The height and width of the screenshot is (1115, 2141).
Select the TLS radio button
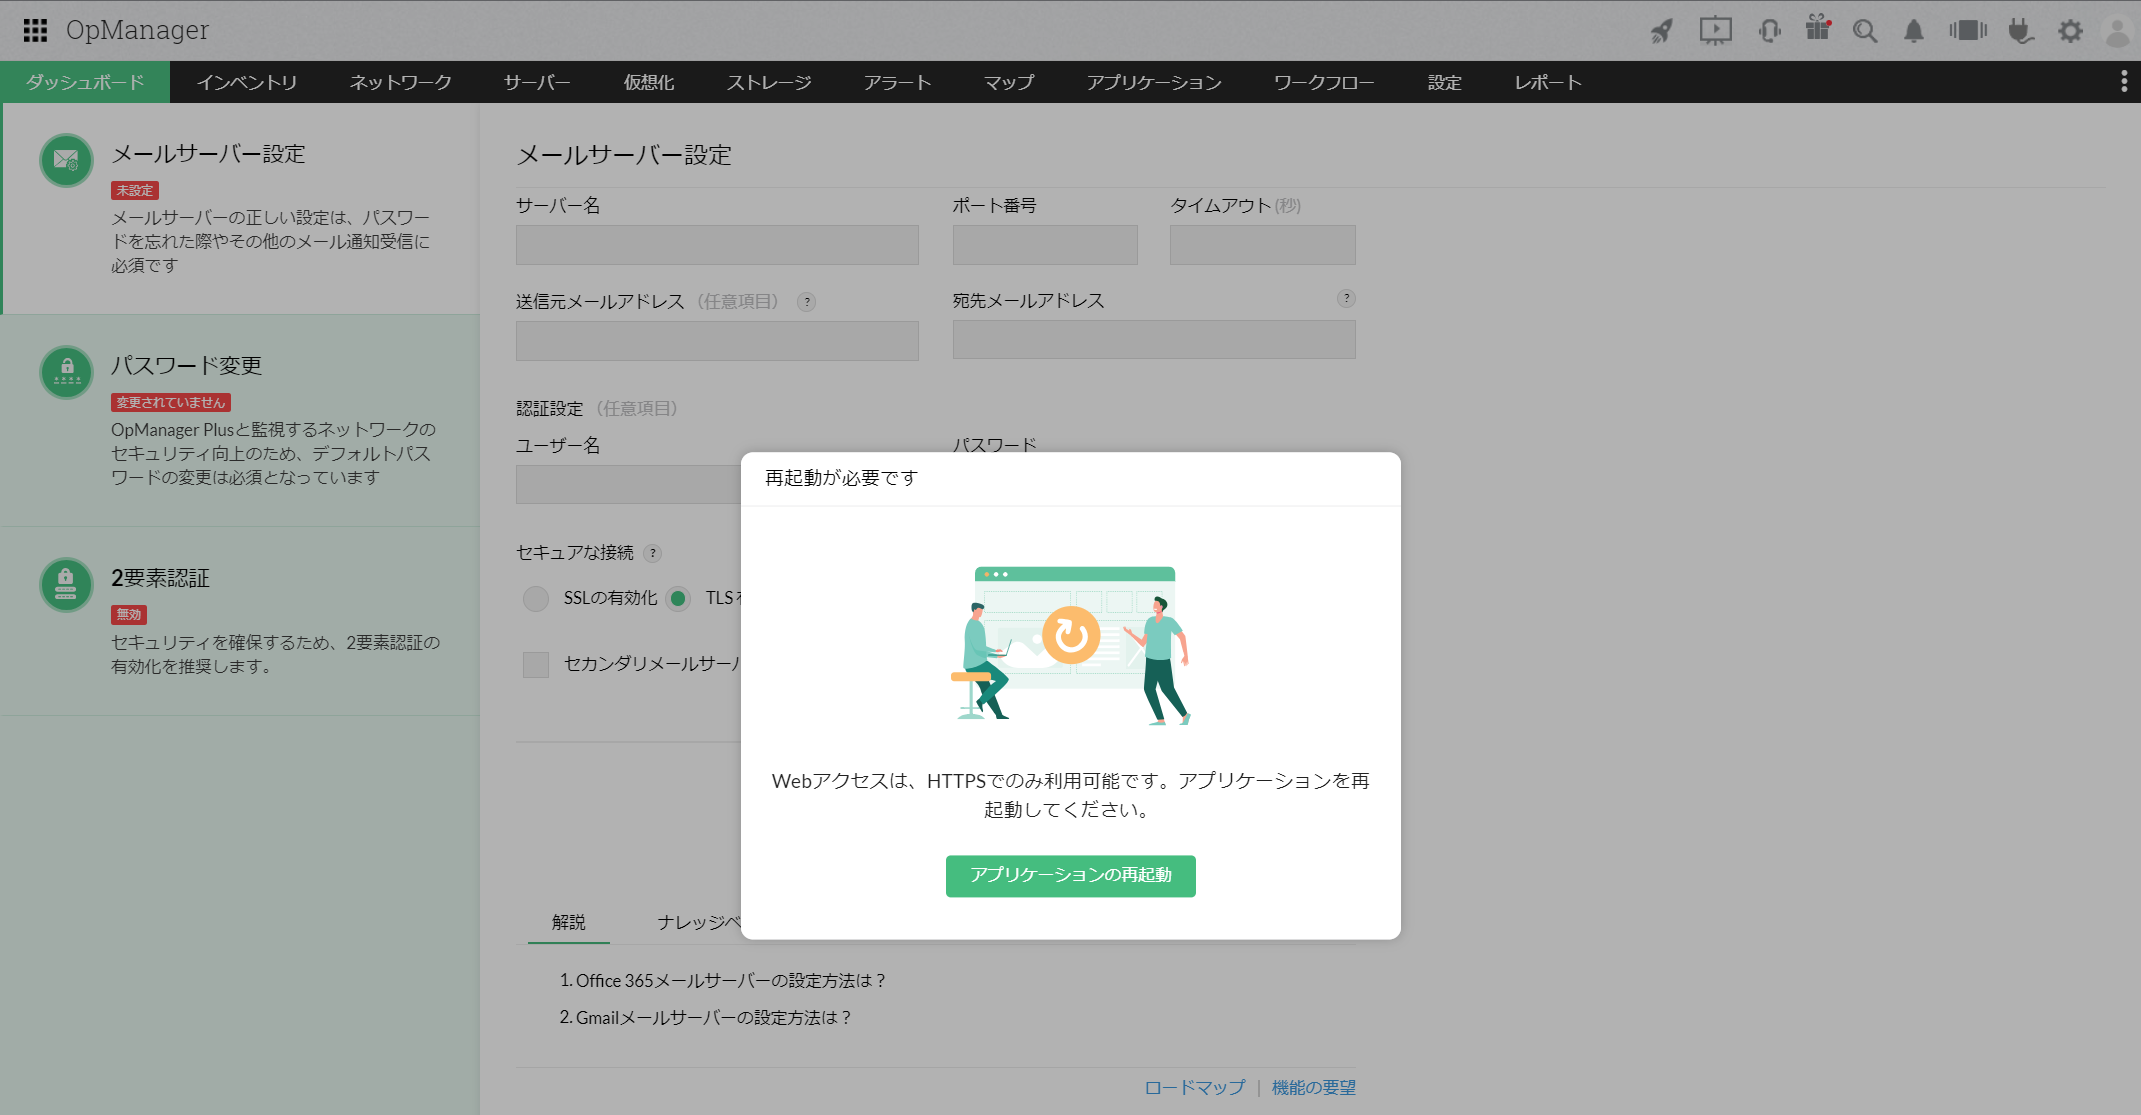pos(678,598)
